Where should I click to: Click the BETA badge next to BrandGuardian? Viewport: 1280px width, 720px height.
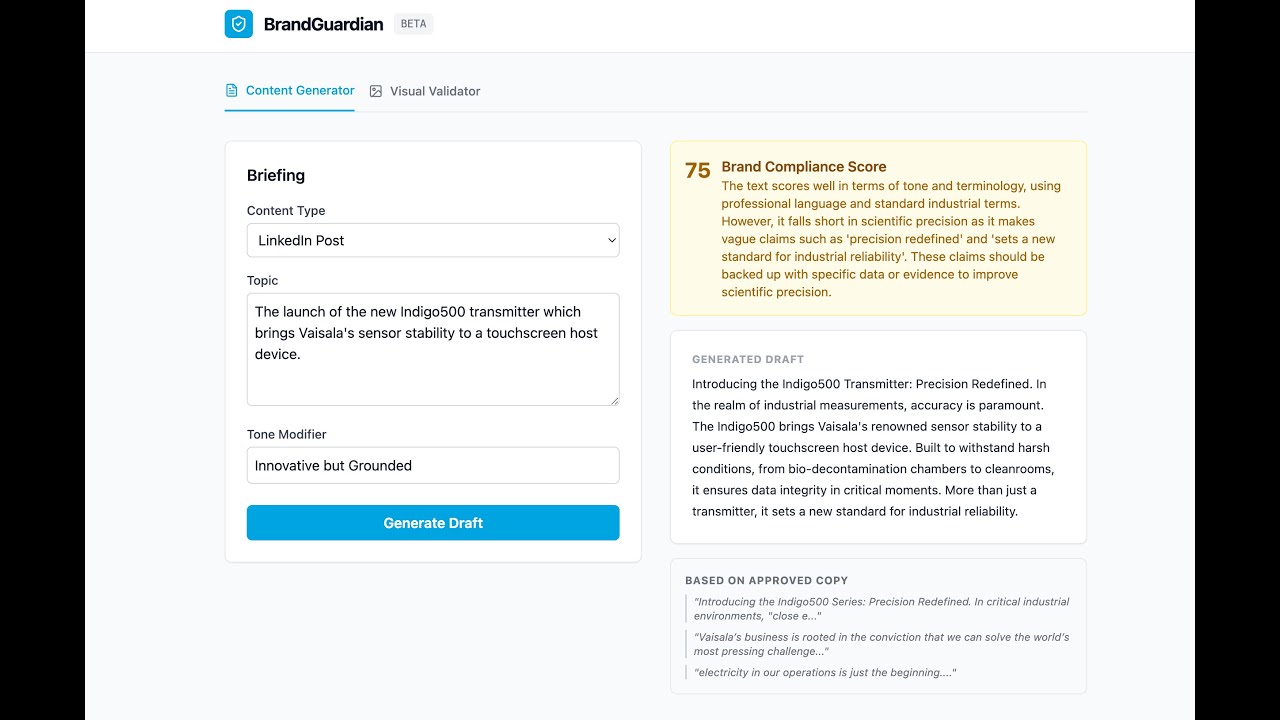click(413, 24)
